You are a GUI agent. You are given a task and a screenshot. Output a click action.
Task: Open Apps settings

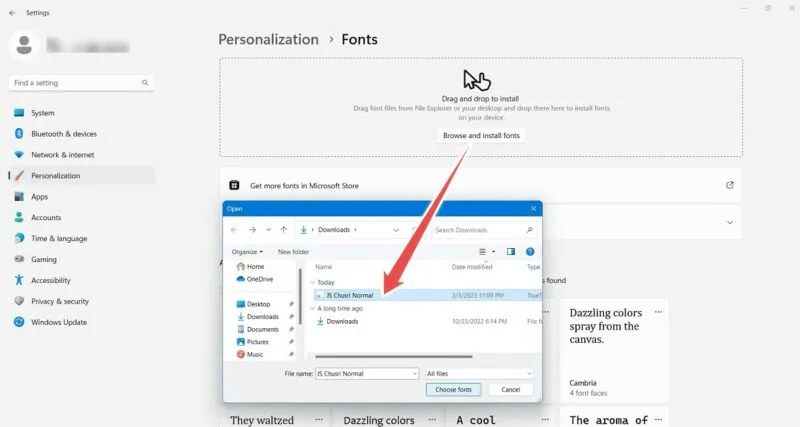point(82,196)
